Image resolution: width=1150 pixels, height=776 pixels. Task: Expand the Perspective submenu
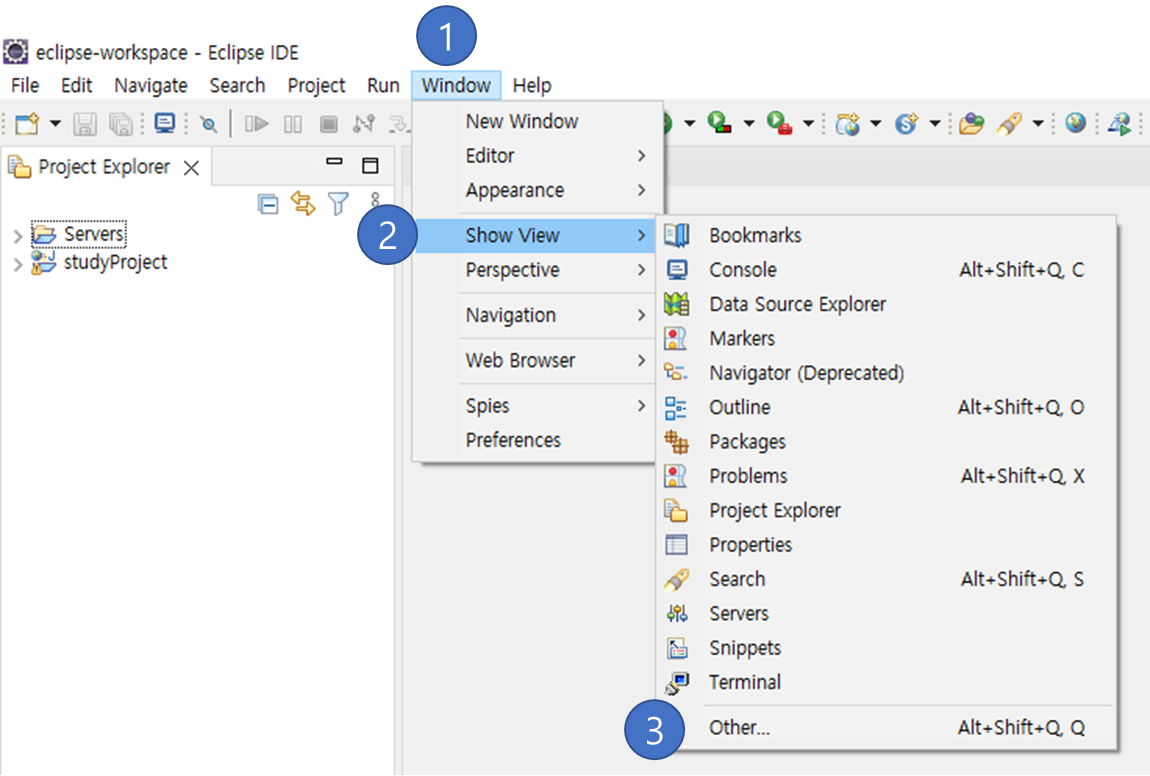point(535,270)
